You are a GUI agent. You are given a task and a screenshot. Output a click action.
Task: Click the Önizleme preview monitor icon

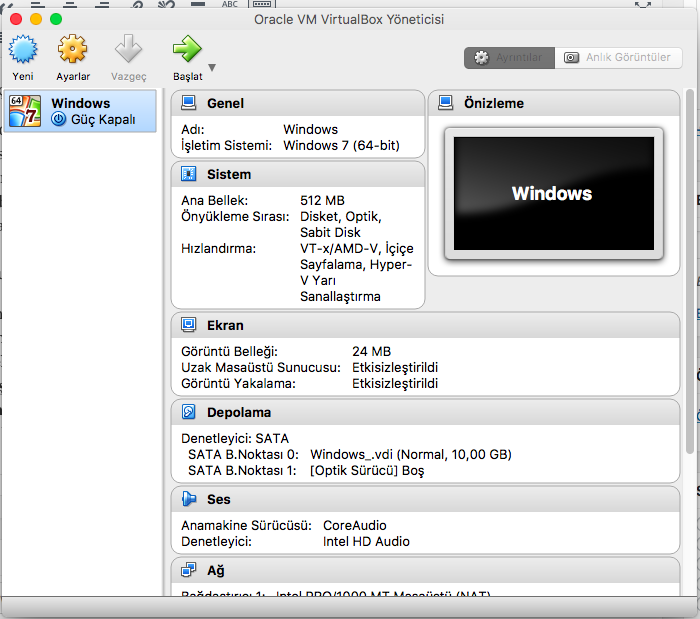(446, 103)
